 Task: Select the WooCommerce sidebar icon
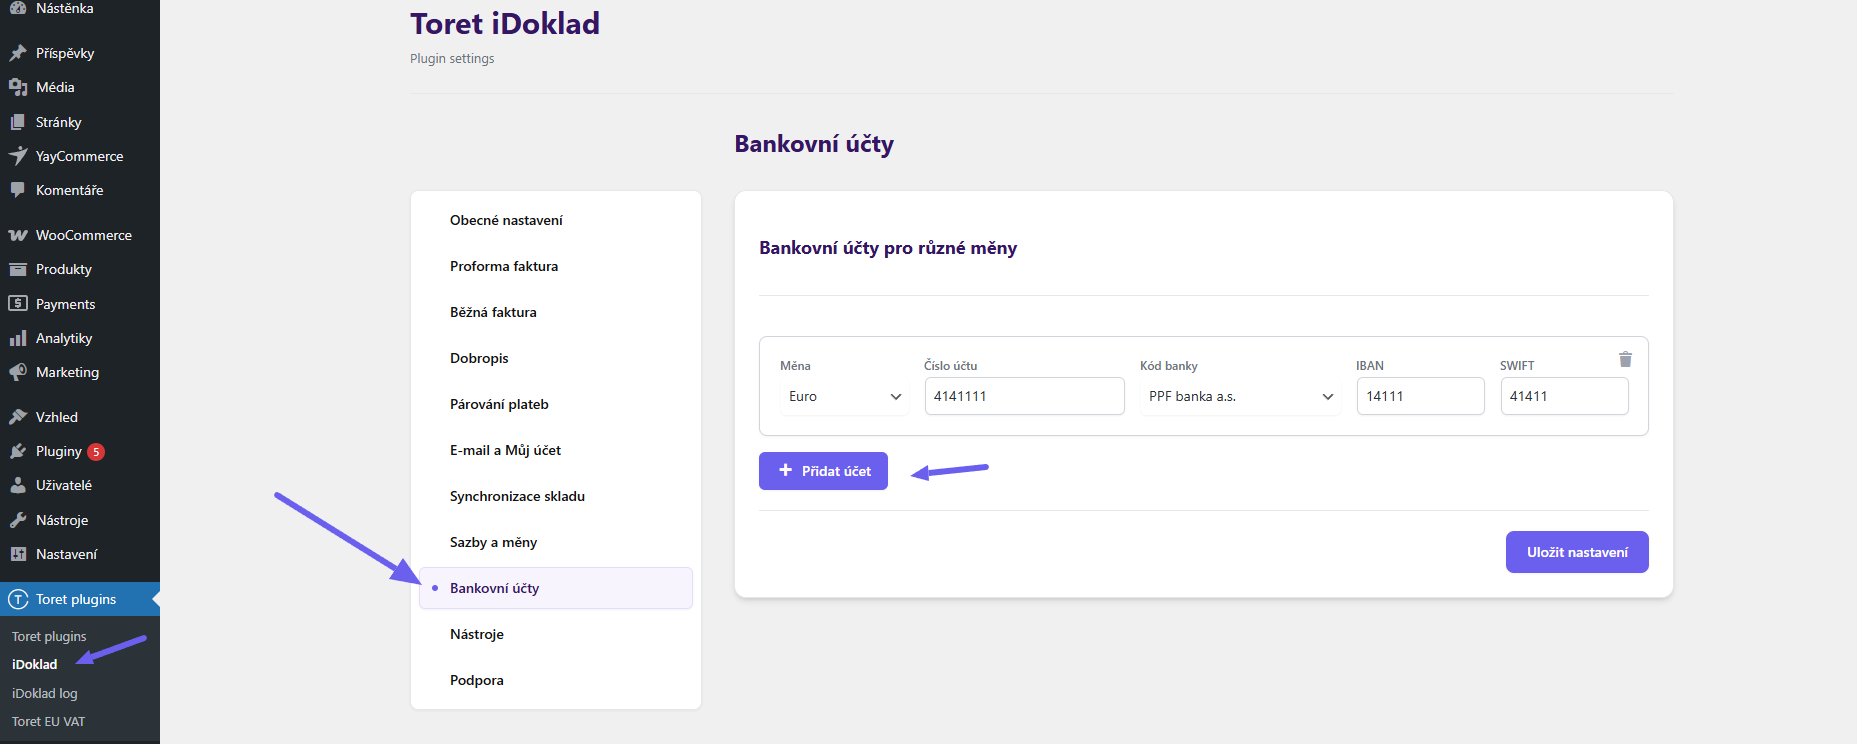click(20, 234)
